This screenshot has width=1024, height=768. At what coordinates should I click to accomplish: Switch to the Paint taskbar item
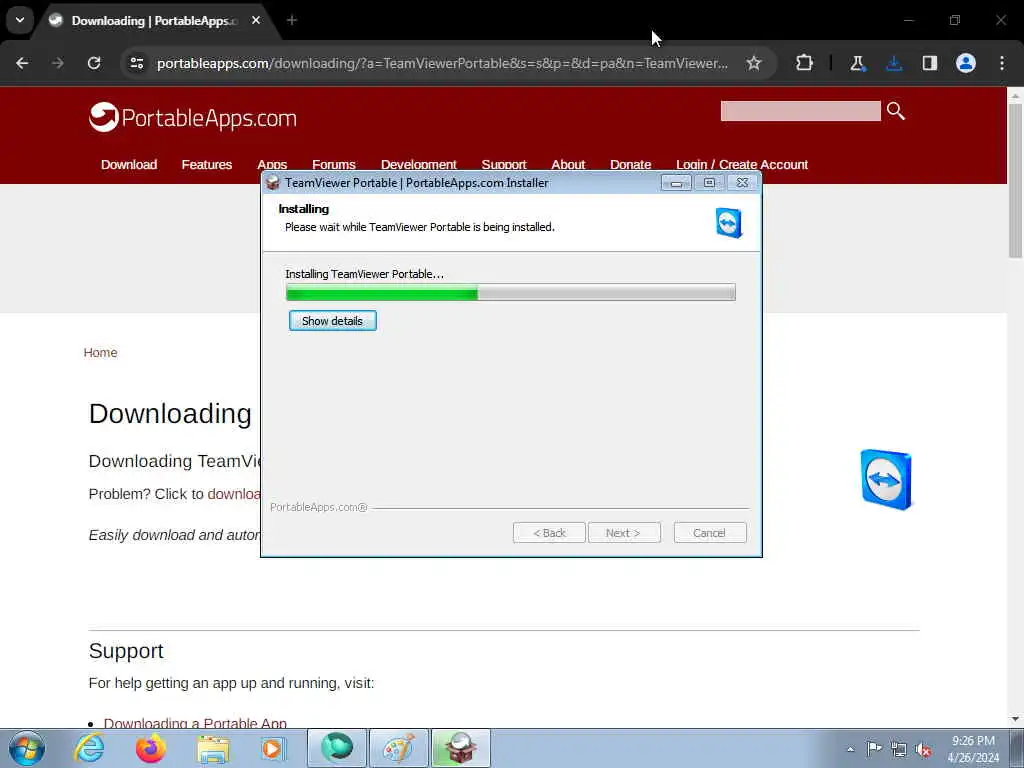(398, 748)
